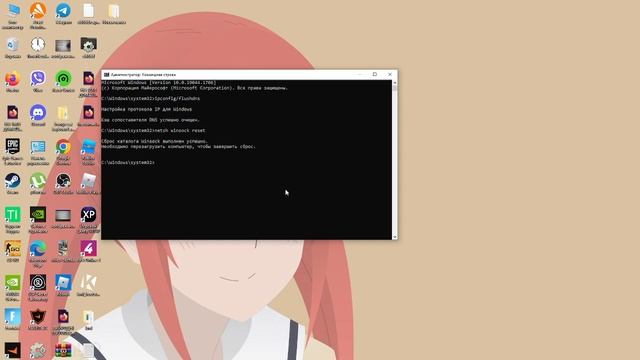Click the C:\Windows\system32> prompt line at bottom
Image resolution: width=640 pixels, height=360 pixels.
click(x=128, y=162)
